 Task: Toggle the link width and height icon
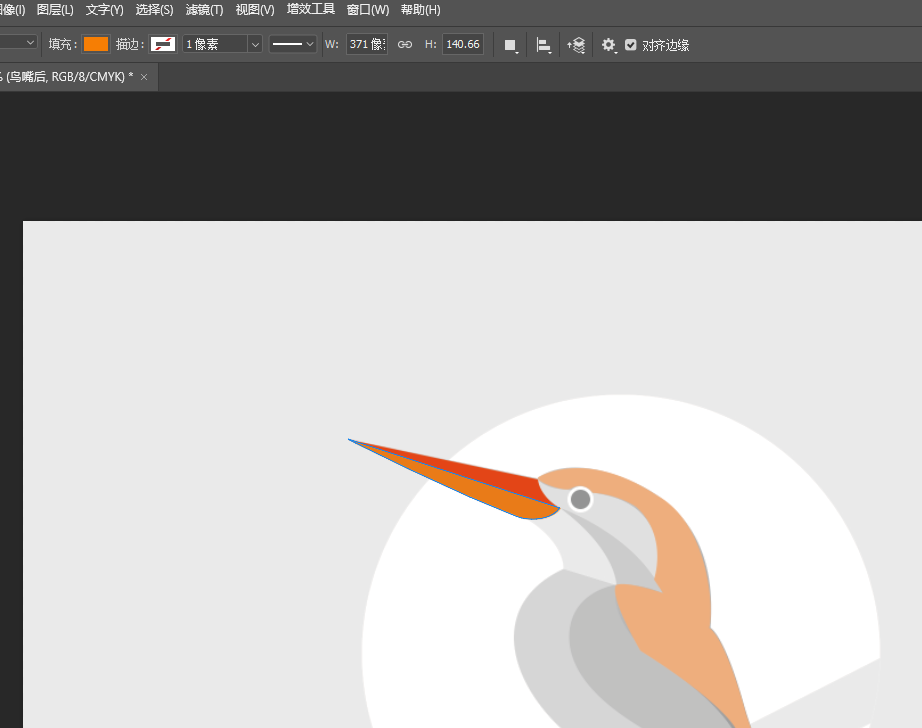coord(405,44)
